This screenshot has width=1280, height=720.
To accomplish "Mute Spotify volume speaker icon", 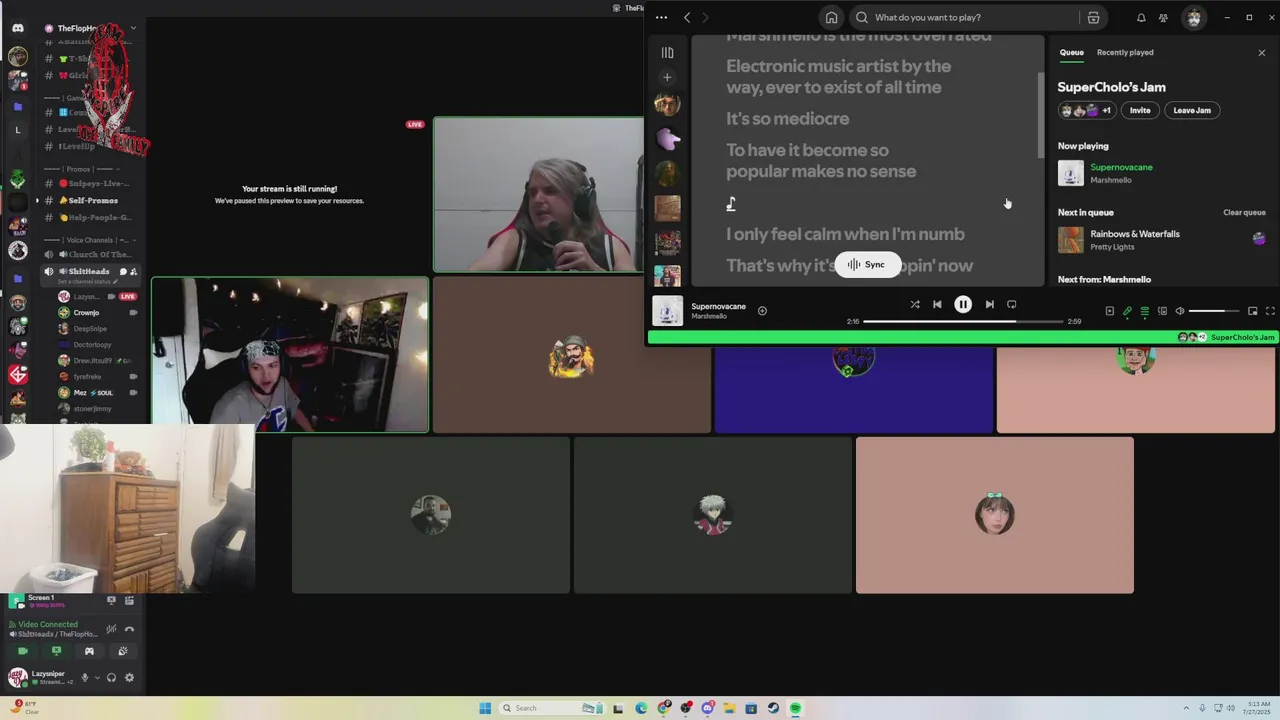I will [x=1180, y=311].
